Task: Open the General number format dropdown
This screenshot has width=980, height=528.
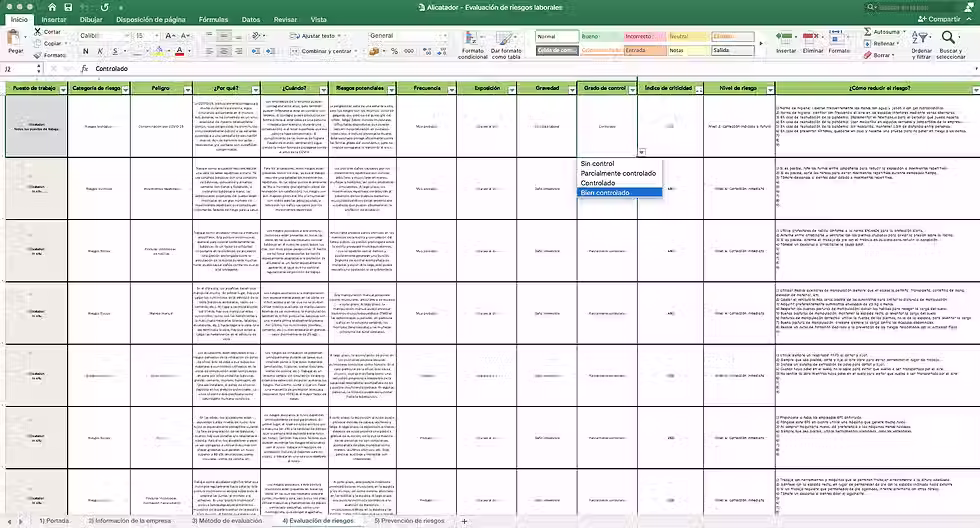Action: pyautogui.click(x=408, y=36)
